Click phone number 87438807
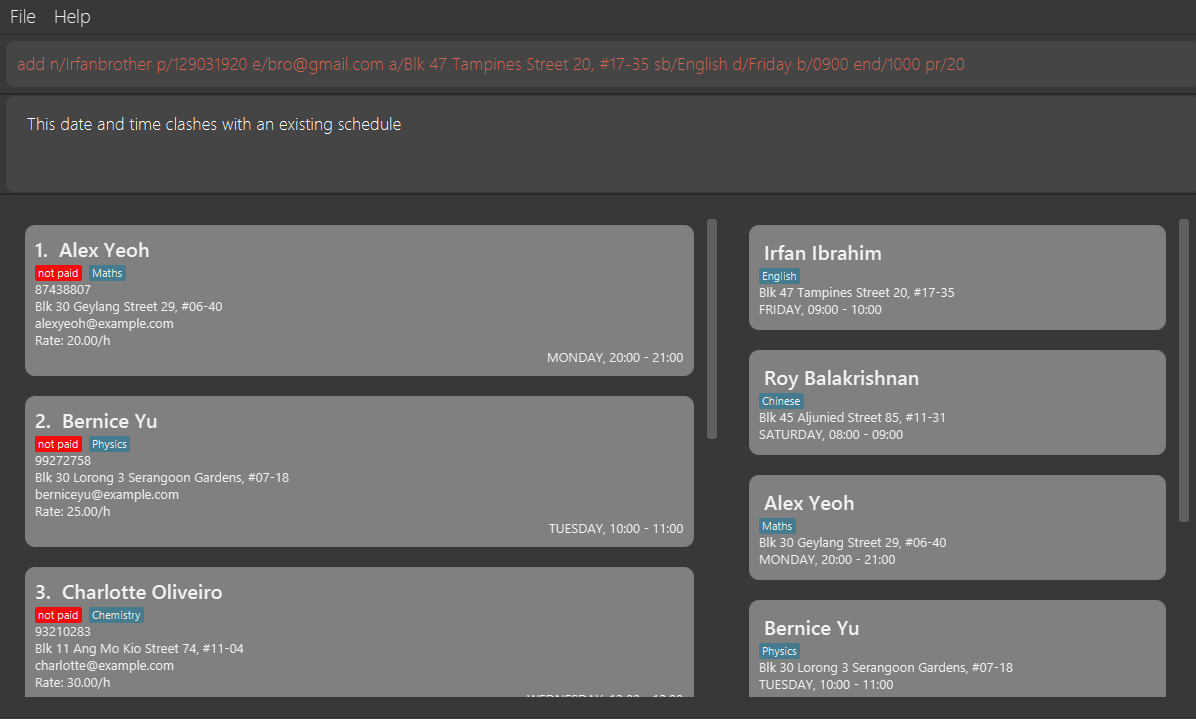1196x719 pixels. pyautogui.click(x=63, y=290)
